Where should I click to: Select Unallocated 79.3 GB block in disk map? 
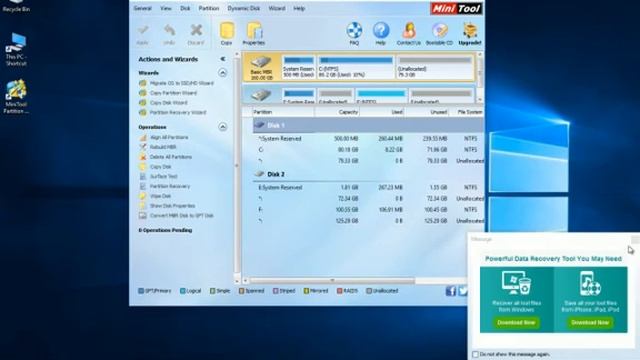point(435,67)
